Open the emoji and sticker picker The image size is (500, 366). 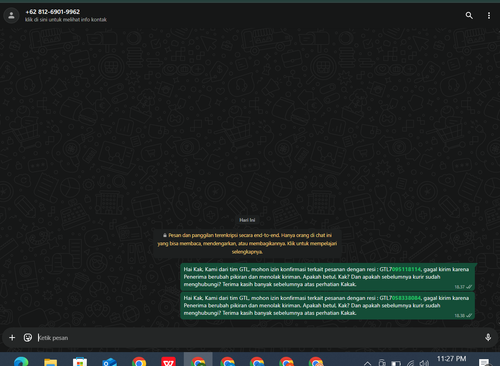point(28,338)
